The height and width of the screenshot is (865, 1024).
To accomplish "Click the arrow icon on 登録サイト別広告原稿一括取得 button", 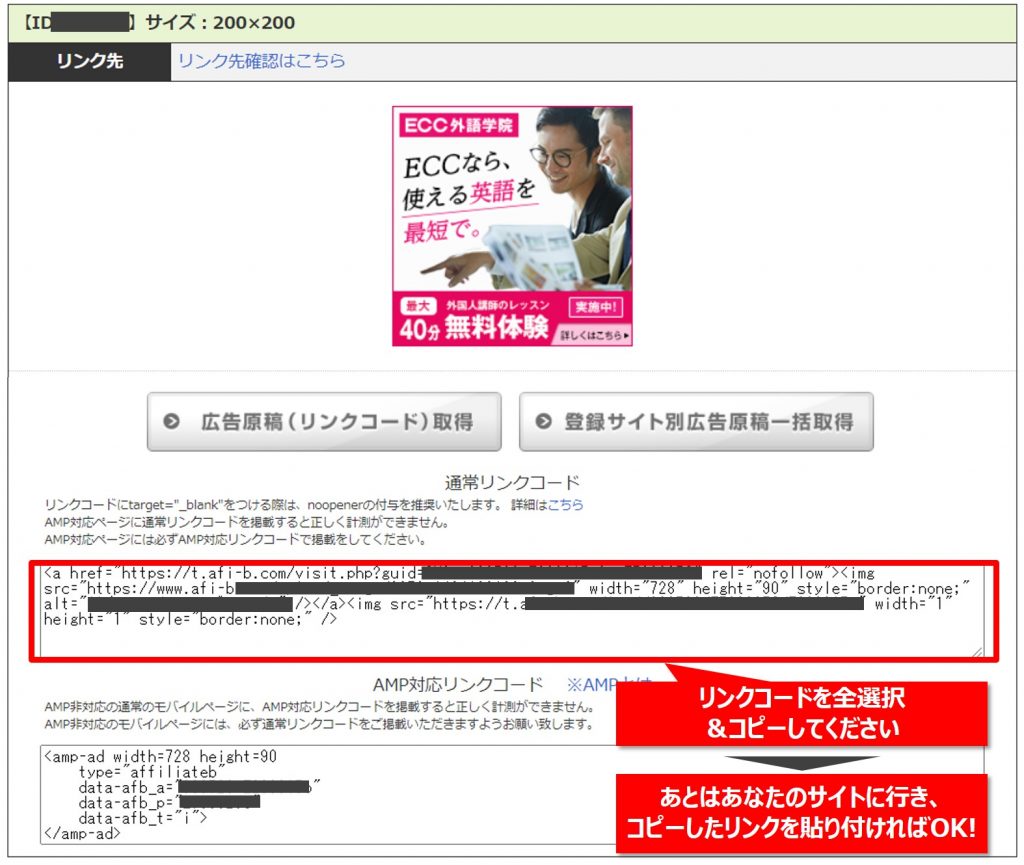I will point(543,422).
